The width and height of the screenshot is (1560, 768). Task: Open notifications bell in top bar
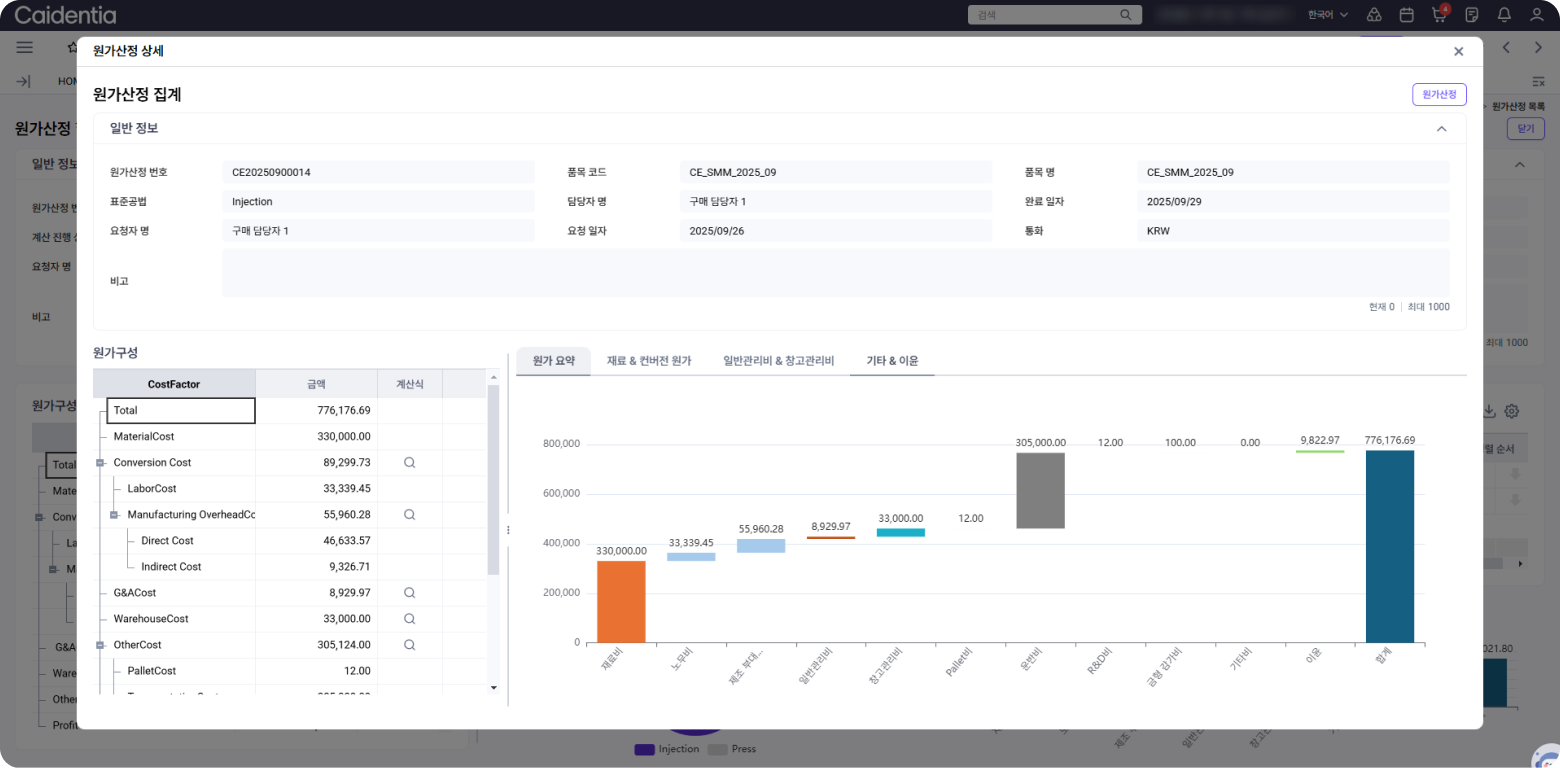coord(1504,15)
